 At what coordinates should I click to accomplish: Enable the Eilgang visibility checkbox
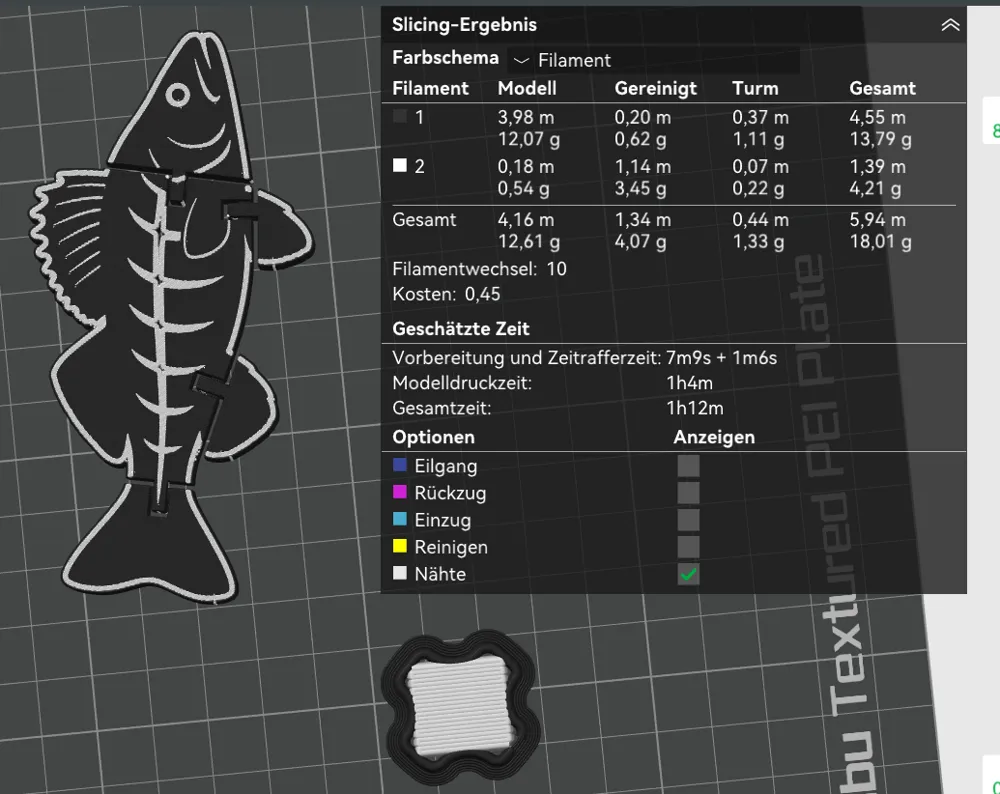[x=687, y=465]
